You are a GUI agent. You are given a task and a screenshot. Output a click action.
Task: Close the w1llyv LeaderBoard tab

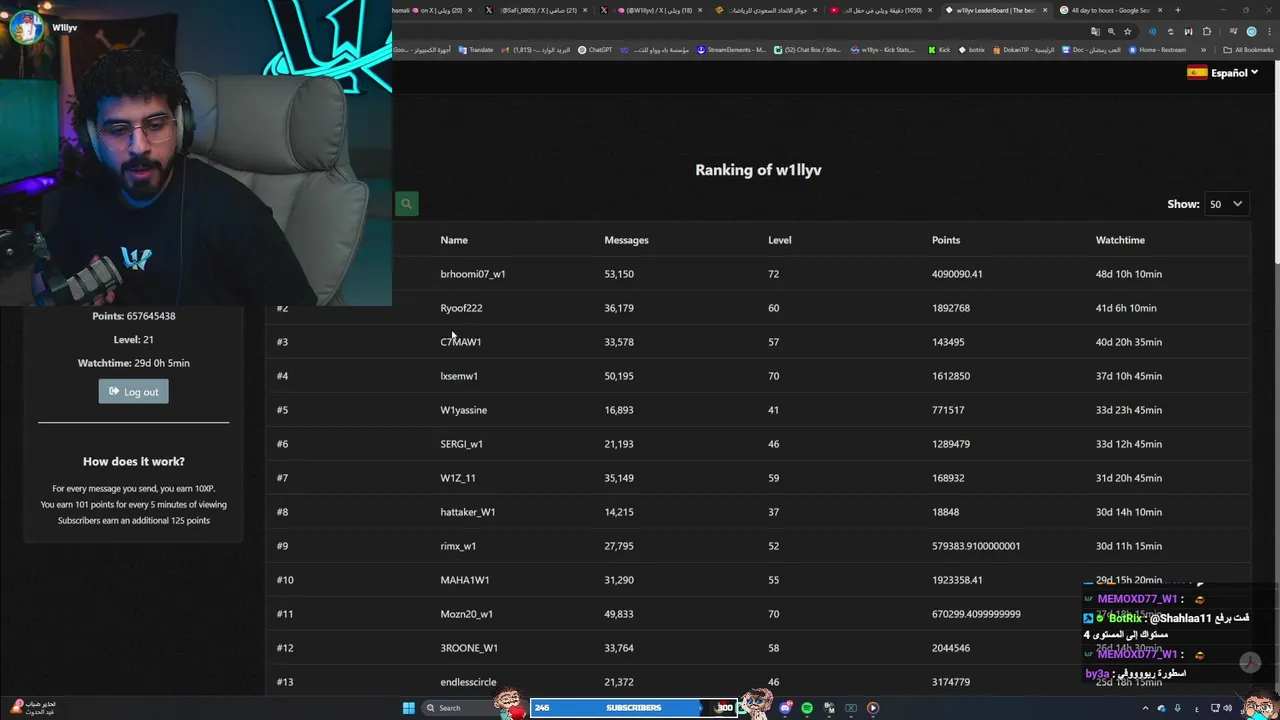pyautogui.click(x=1045, y=10)
